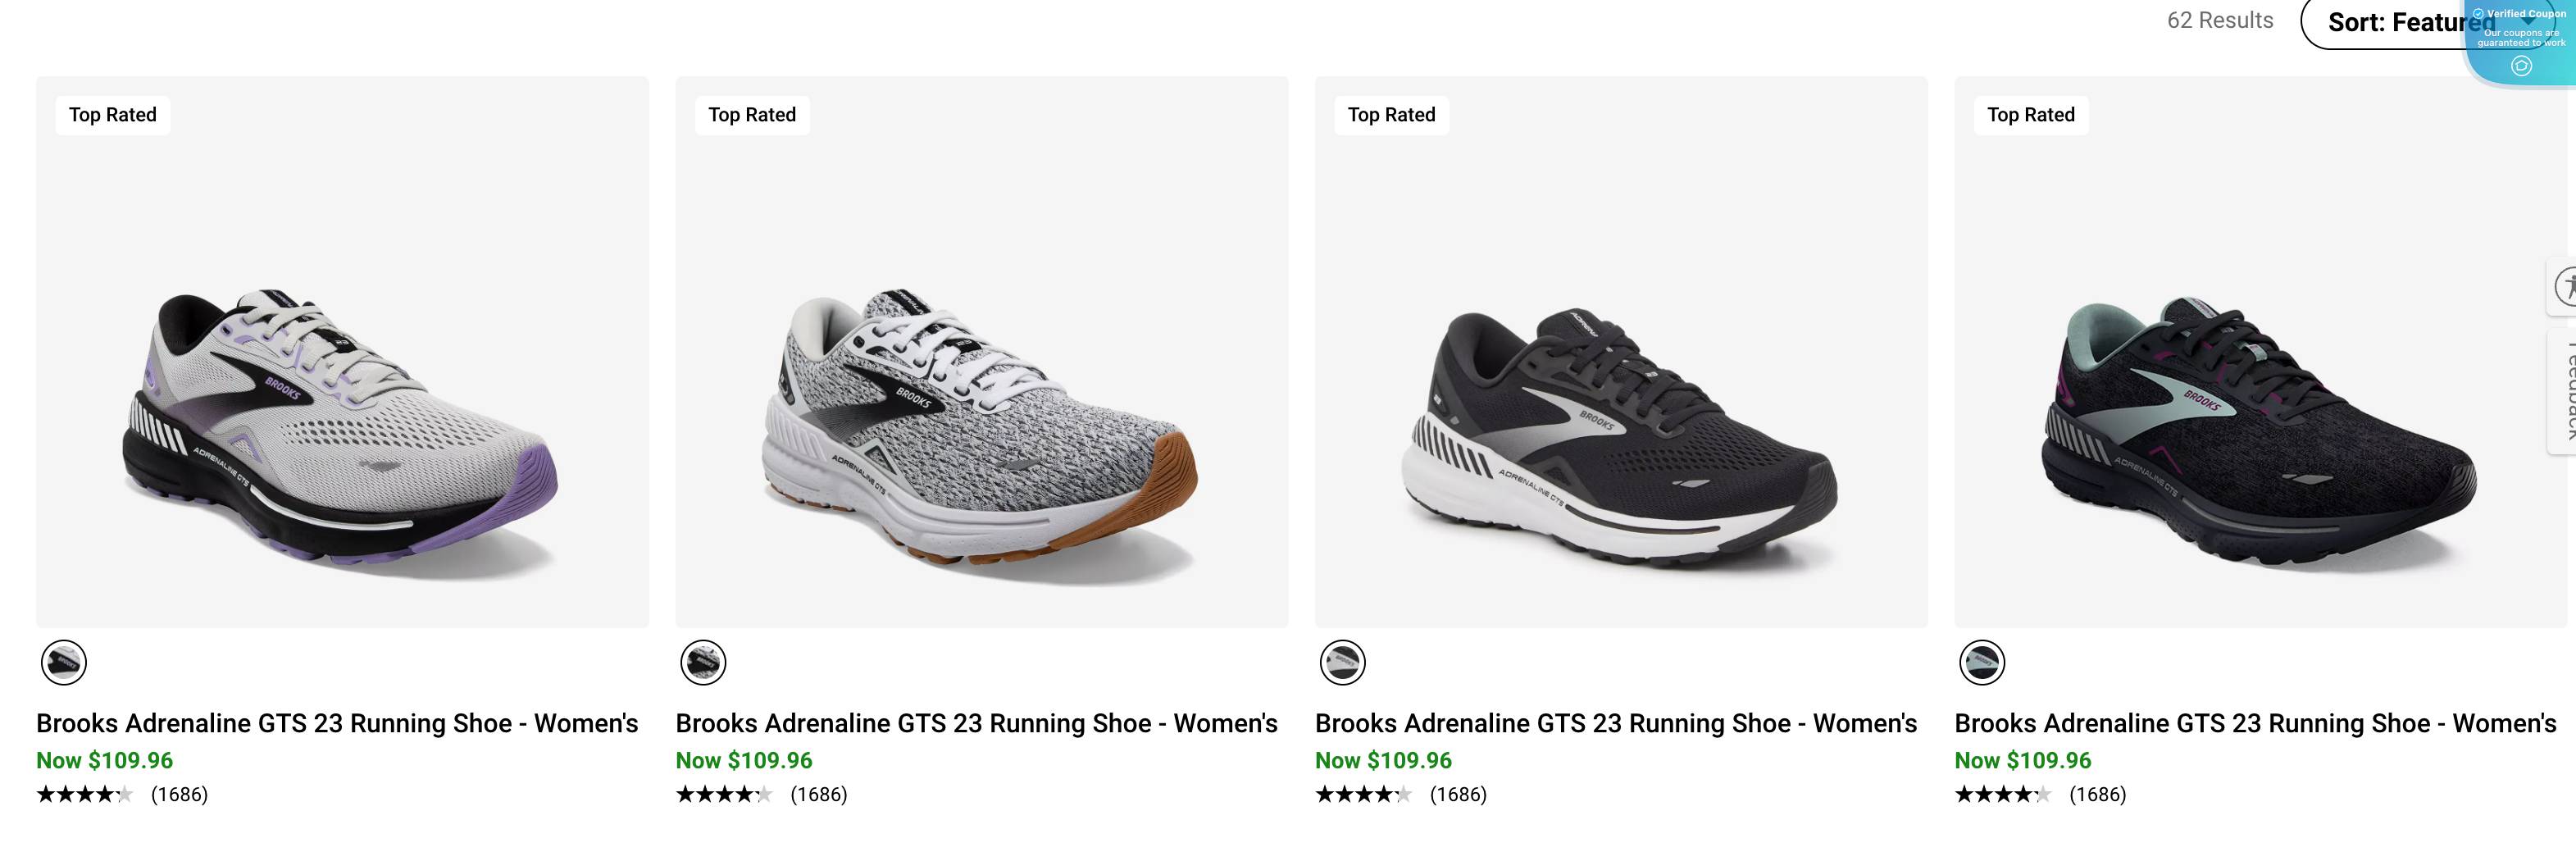Viewport: 2576px width, 861px height.
Task: Select the grey knit colorway circle under second shoe
Action: tap(704, 662)
